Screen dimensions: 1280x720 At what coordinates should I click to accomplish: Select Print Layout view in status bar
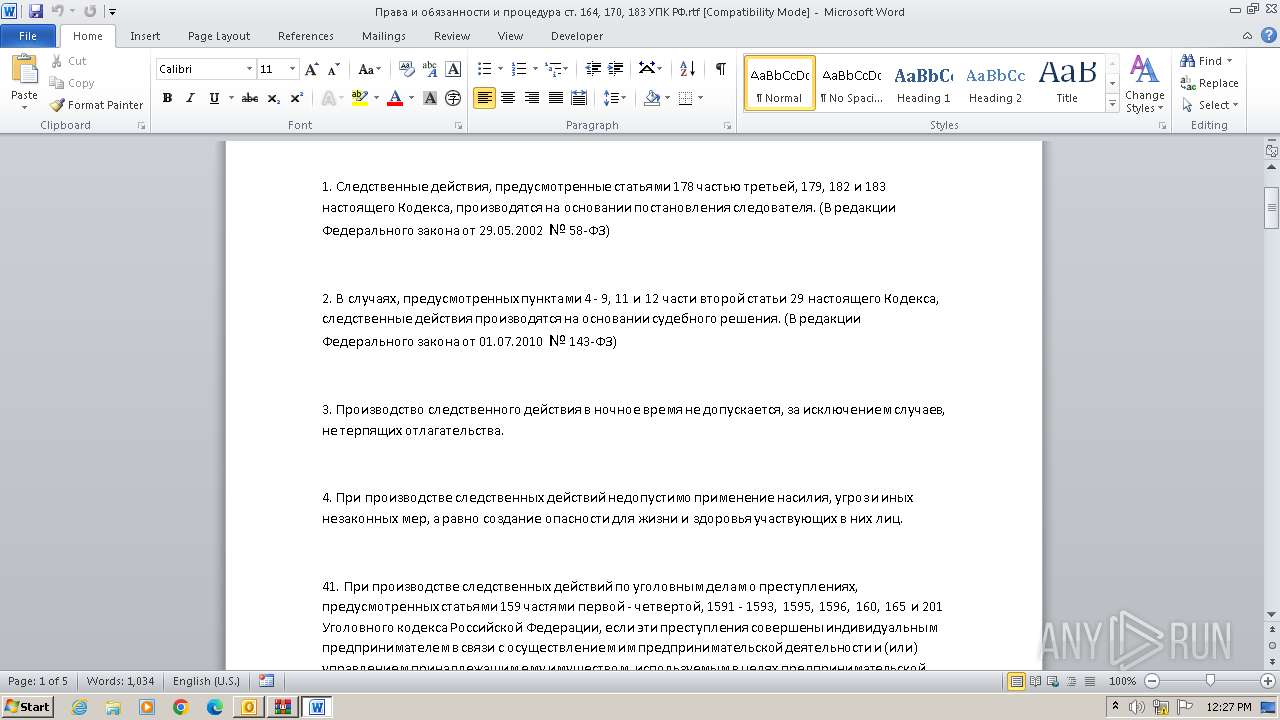pos(1017,681)
